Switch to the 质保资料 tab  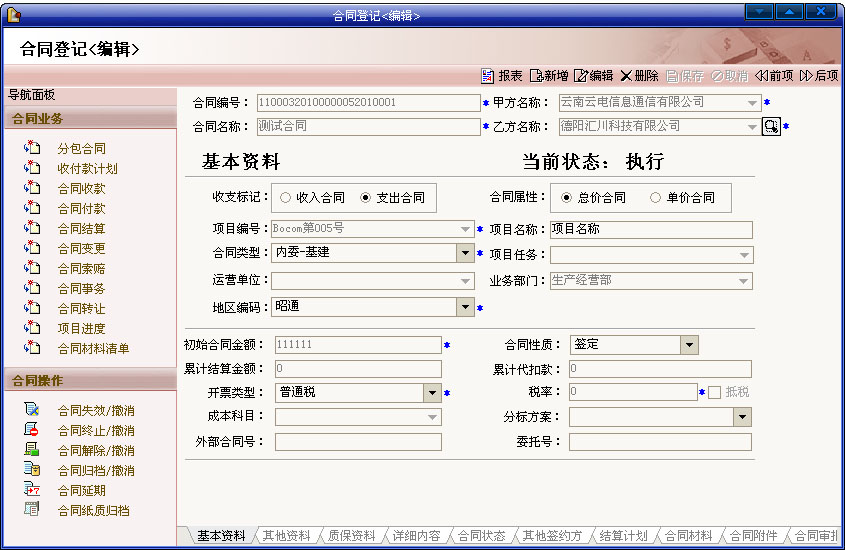click(351, 536)
